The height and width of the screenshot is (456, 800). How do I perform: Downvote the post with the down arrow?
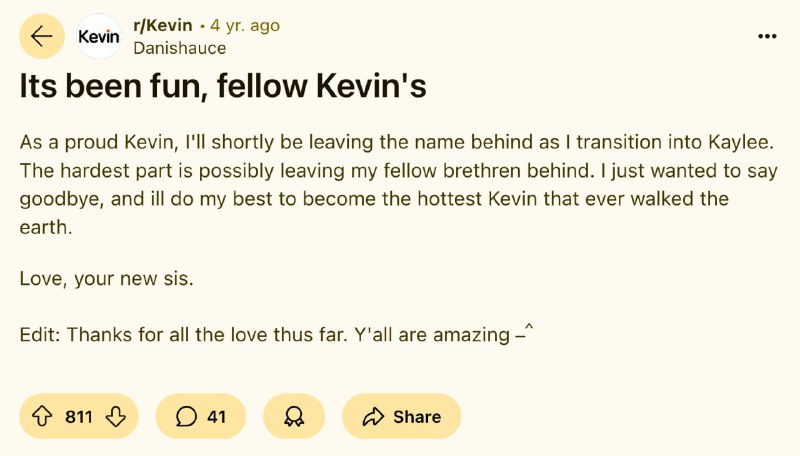(x=116, y=416)
